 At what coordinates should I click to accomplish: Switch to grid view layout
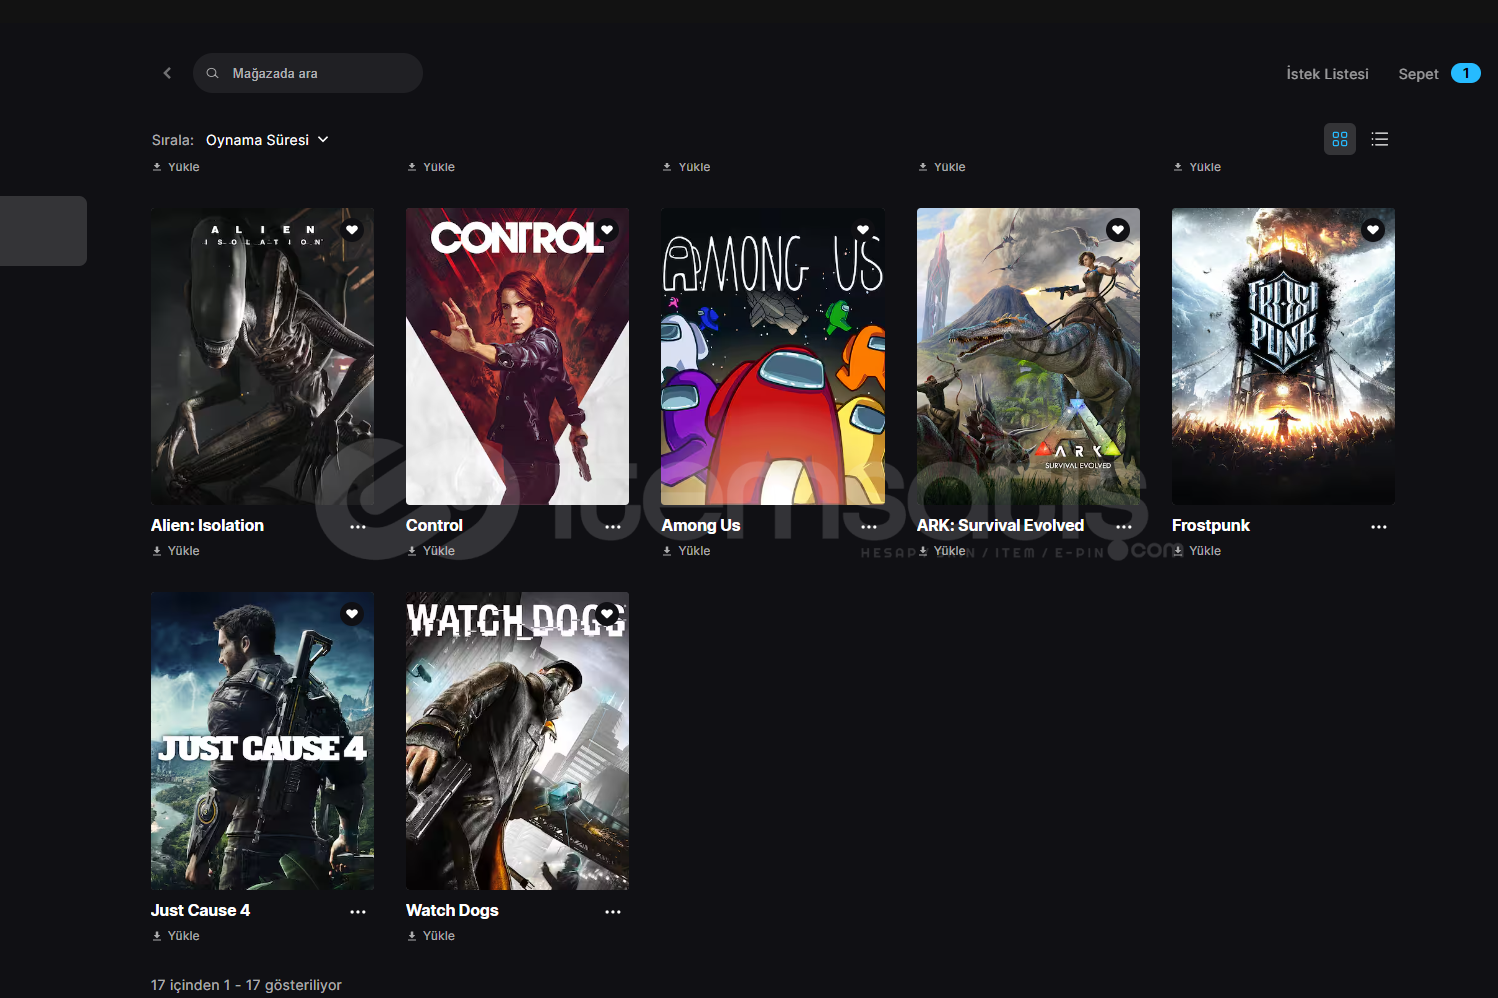[1340, 139]
